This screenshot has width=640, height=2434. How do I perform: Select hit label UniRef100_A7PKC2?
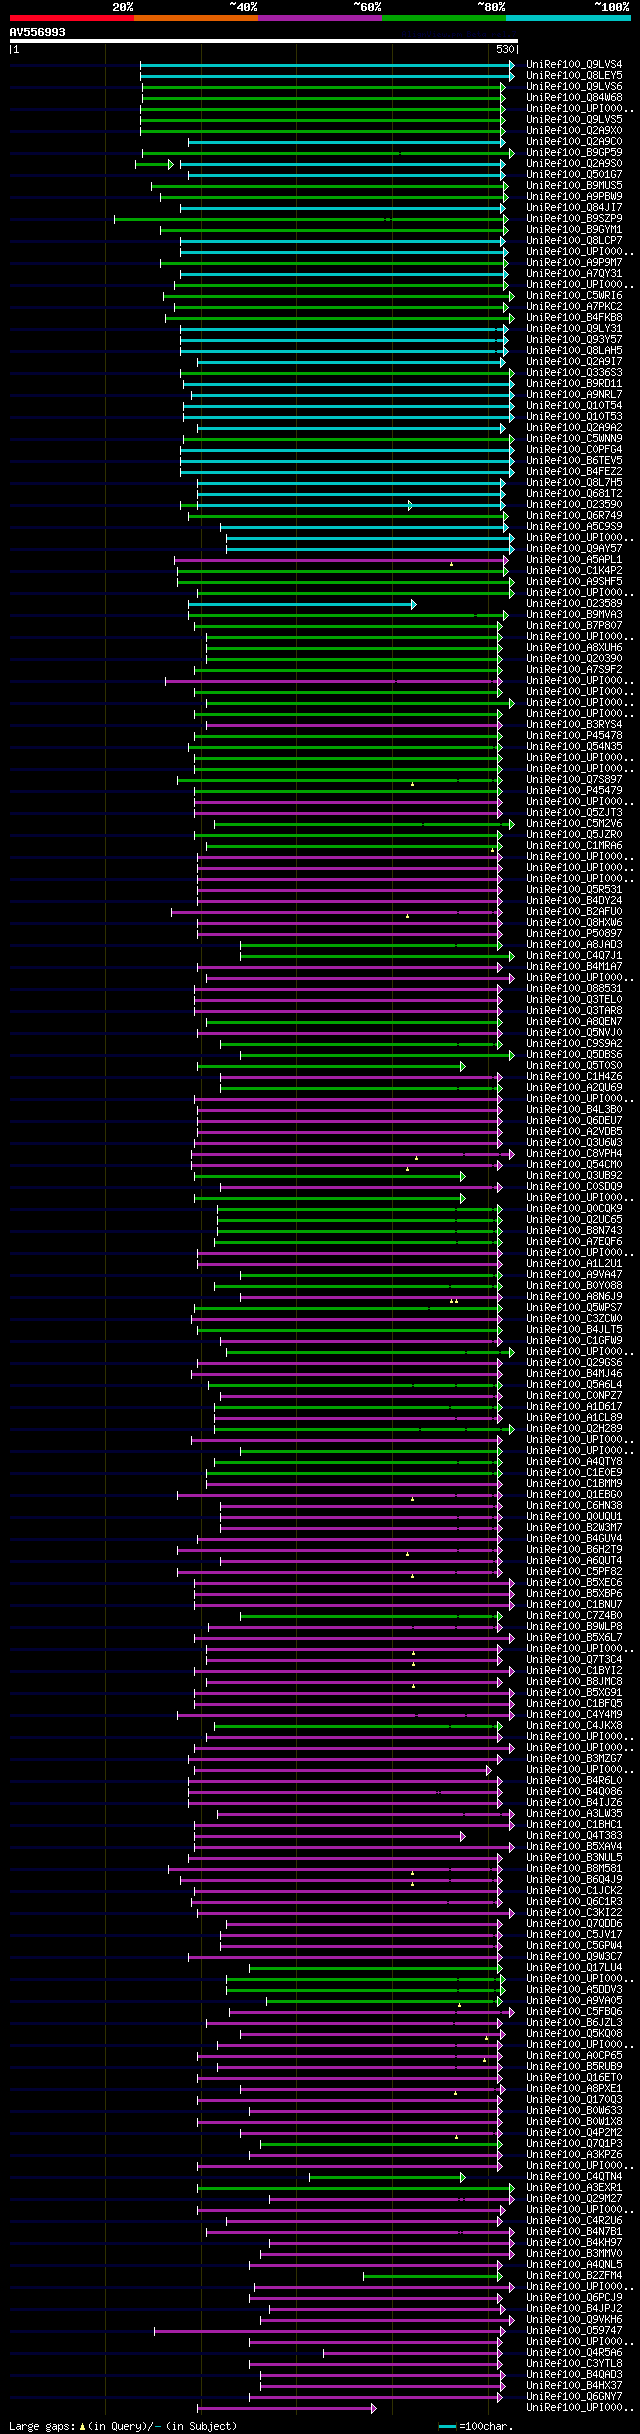pos(574,306)
